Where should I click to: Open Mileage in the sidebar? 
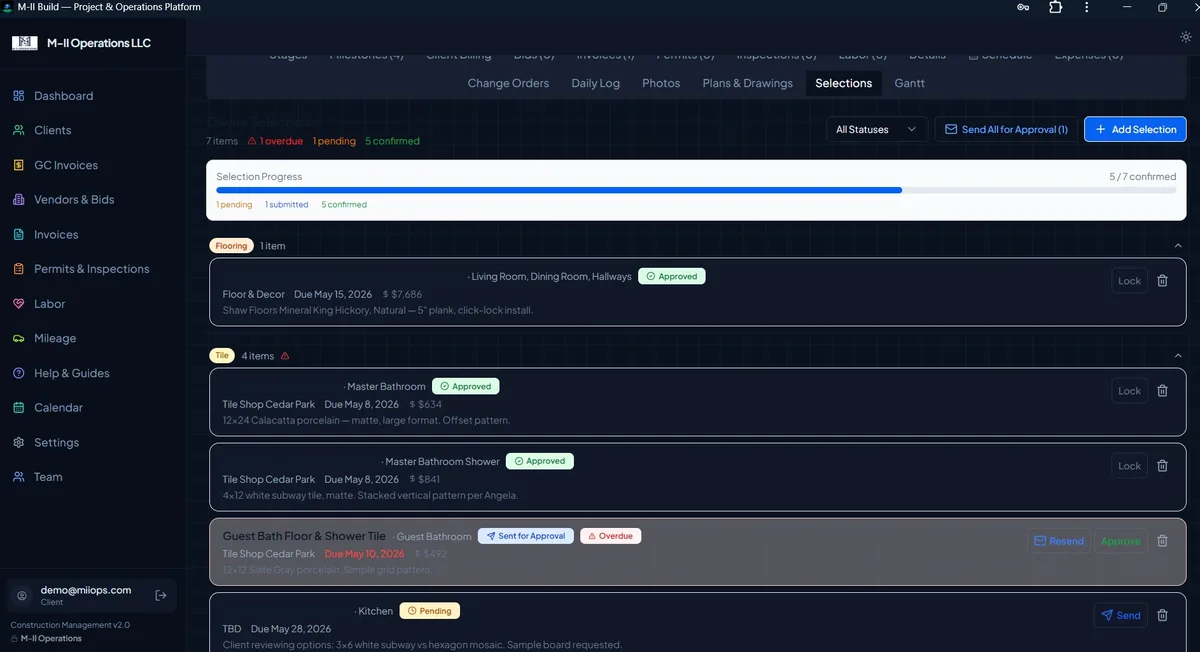55,338
